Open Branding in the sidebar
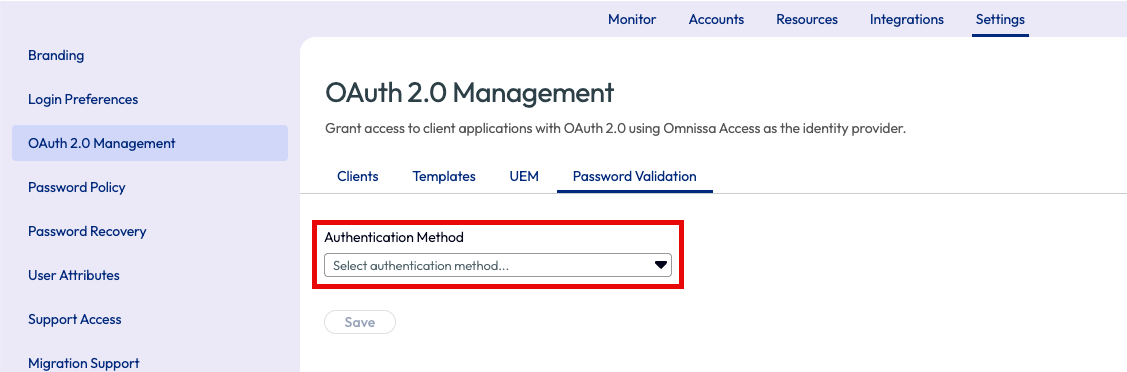The height and width of the screenshot is (372, 1127). point(56,55)
